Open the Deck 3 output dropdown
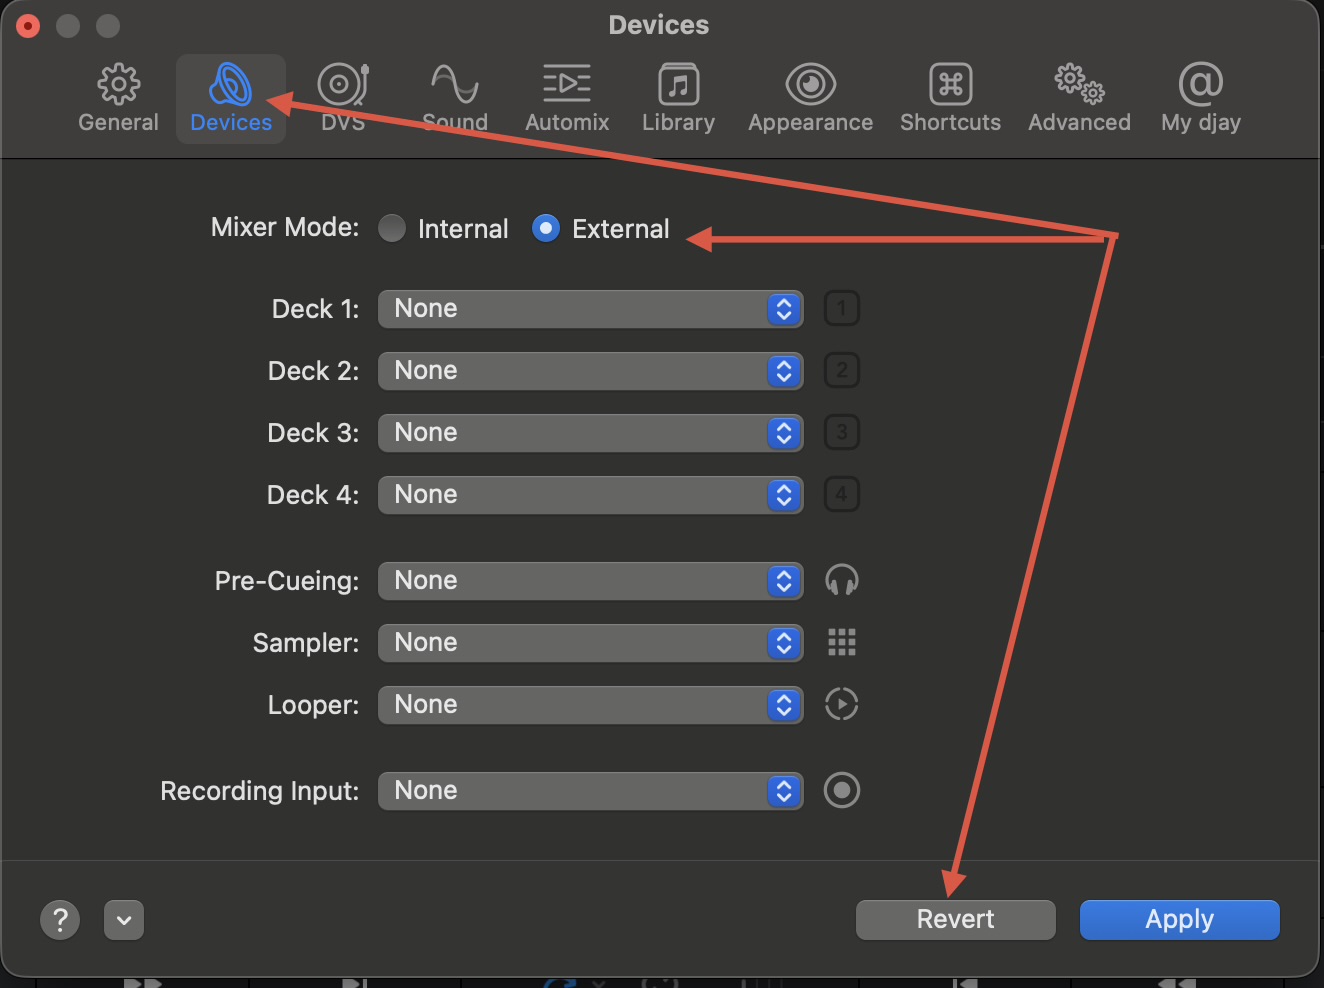The height and width of the screenshot is (988, 1324). [590, 433]
